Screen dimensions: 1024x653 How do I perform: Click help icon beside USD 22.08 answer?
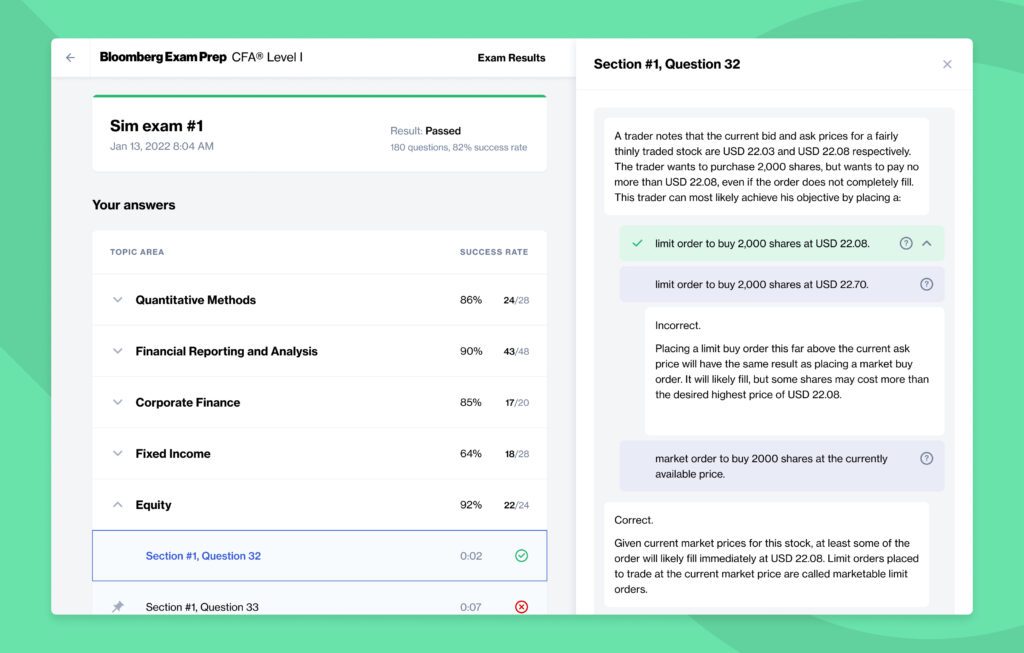point(906,243)
